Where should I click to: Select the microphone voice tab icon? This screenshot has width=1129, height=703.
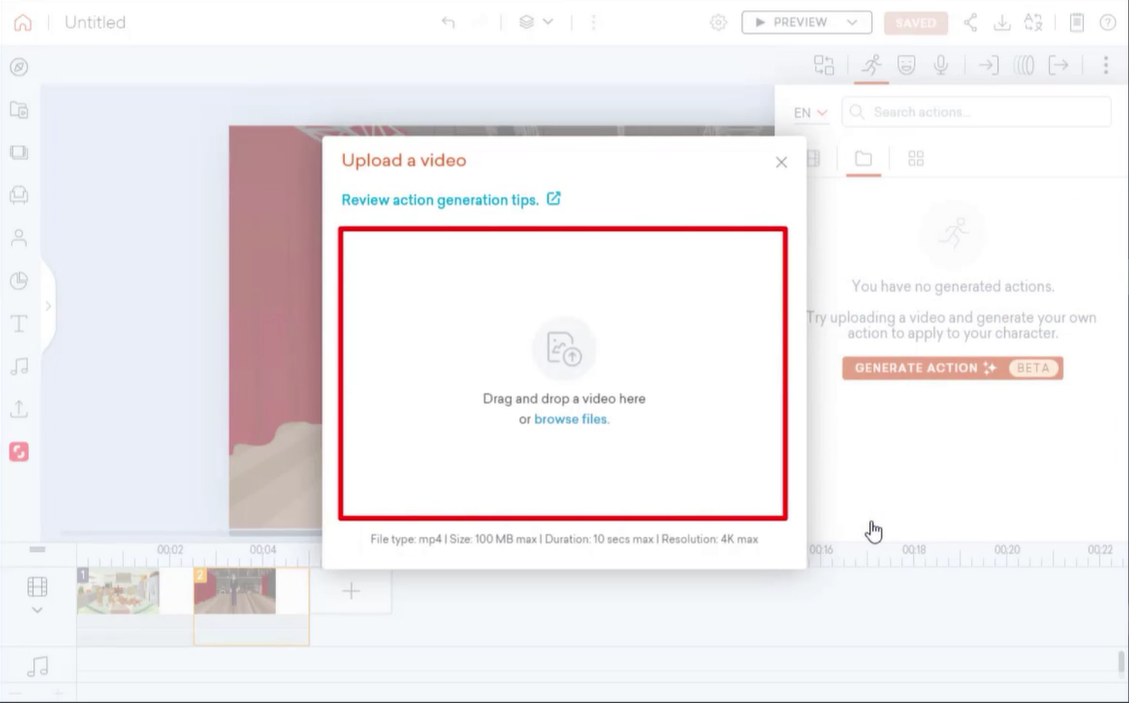[941, 65]
